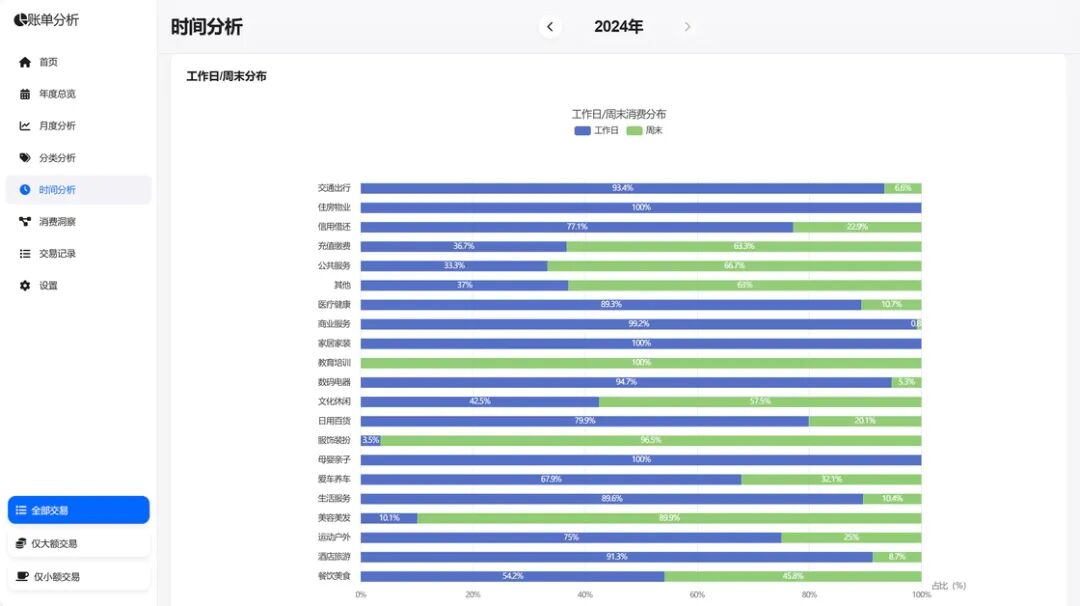Image resolution: width=1080 pixels, height=606 pixels.
Task: Click the 2024年 year label
Action: tap(619, 27)
